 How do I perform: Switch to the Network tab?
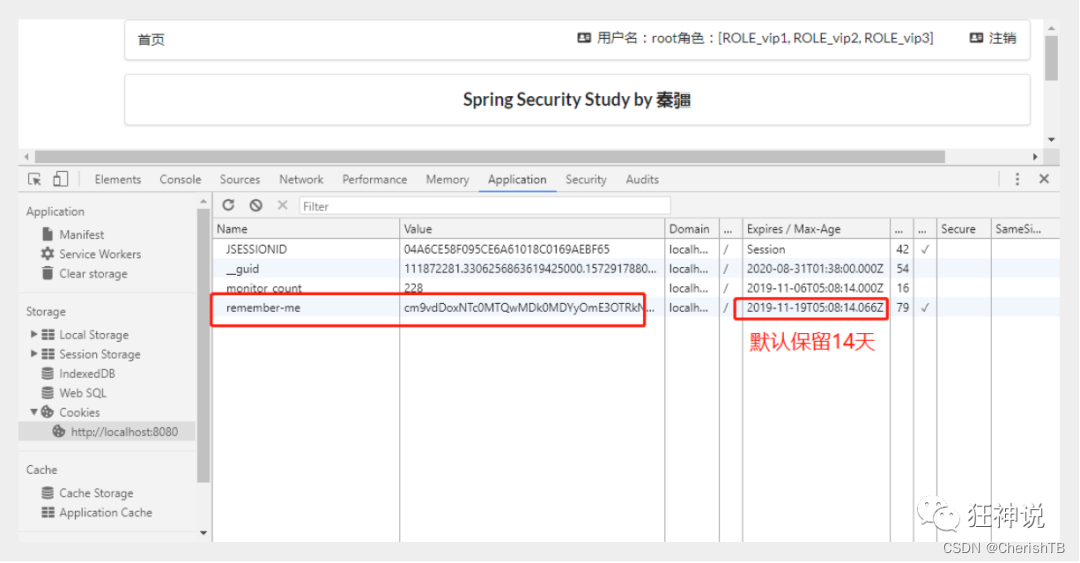301,179
